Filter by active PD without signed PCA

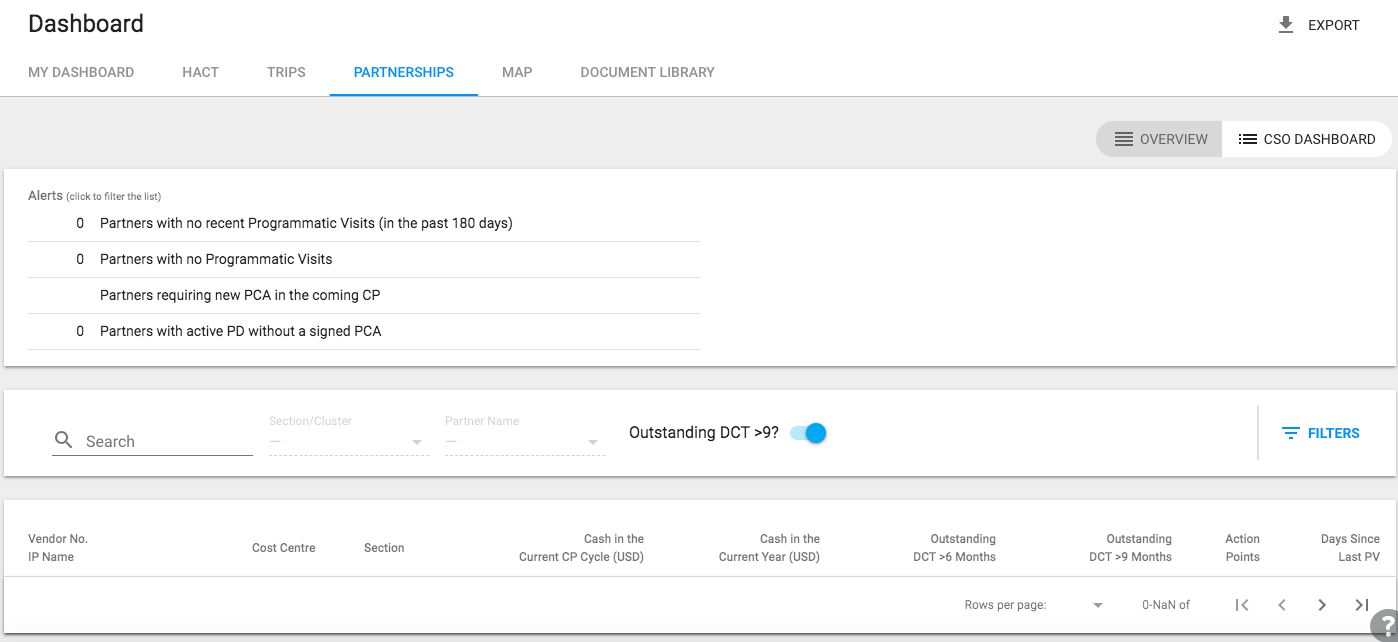click(x=240, y=331)
